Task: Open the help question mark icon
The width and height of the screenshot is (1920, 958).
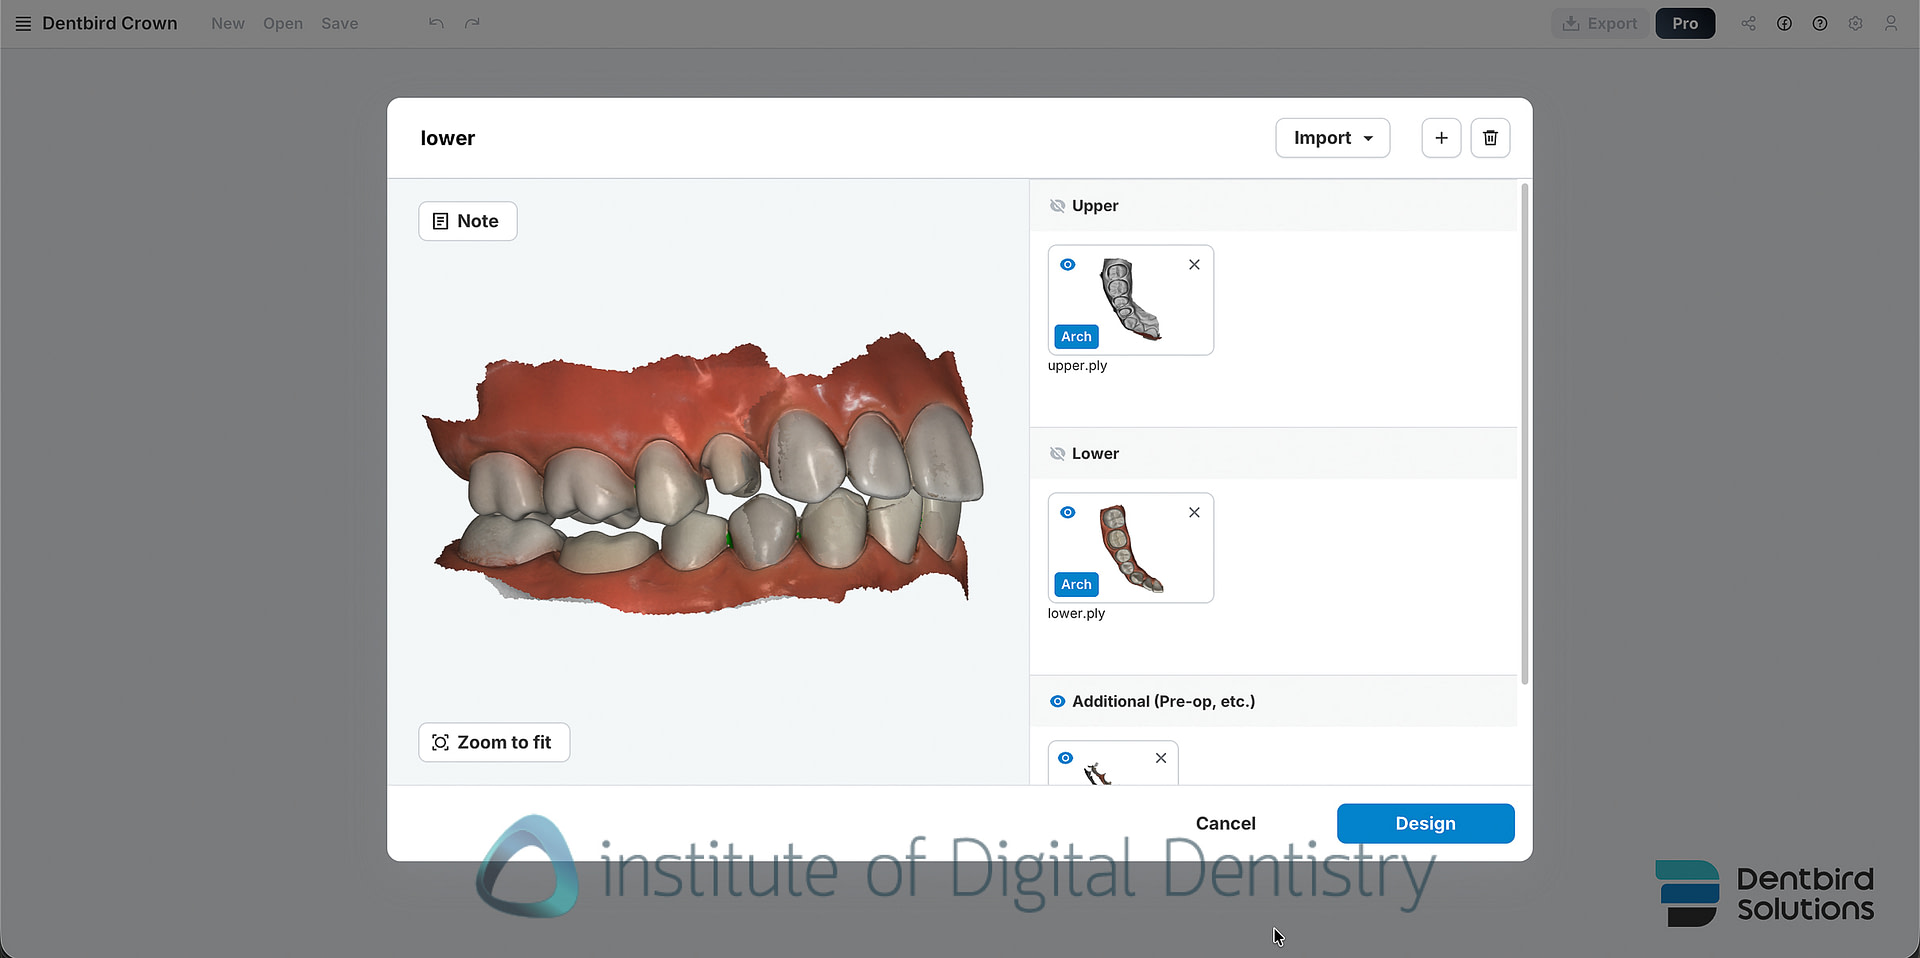Action: coord(1820,23)
